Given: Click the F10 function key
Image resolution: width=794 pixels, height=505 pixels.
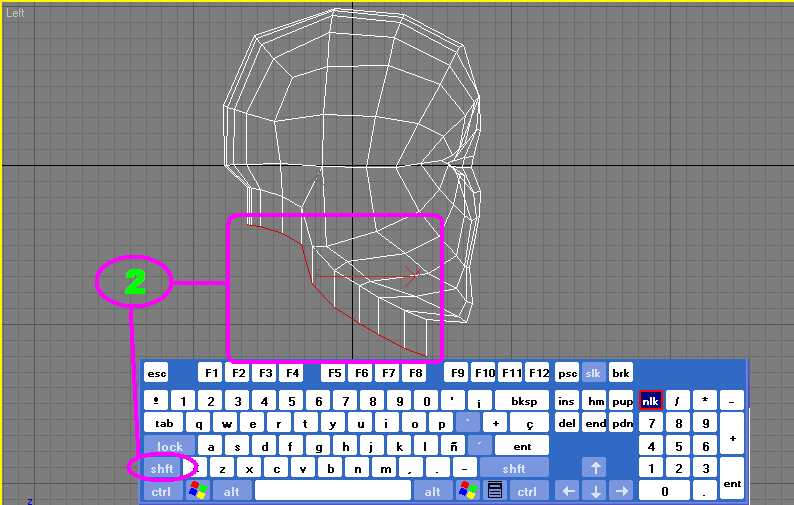Looking at the screenshot, I should tap(485, 373).
